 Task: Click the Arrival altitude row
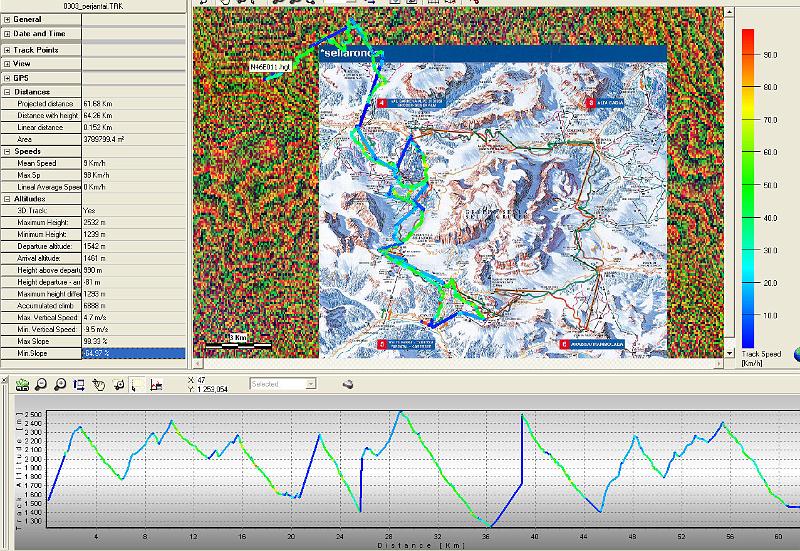(93, 258)
